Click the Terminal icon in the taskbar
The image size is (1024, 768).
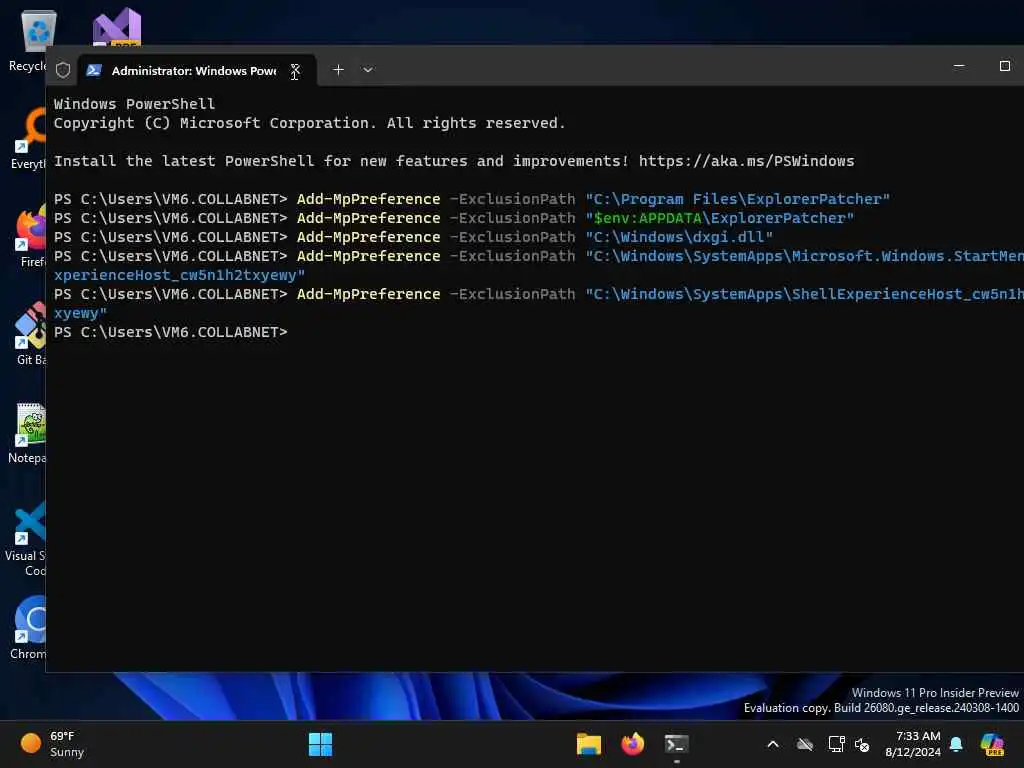(676, 744)
